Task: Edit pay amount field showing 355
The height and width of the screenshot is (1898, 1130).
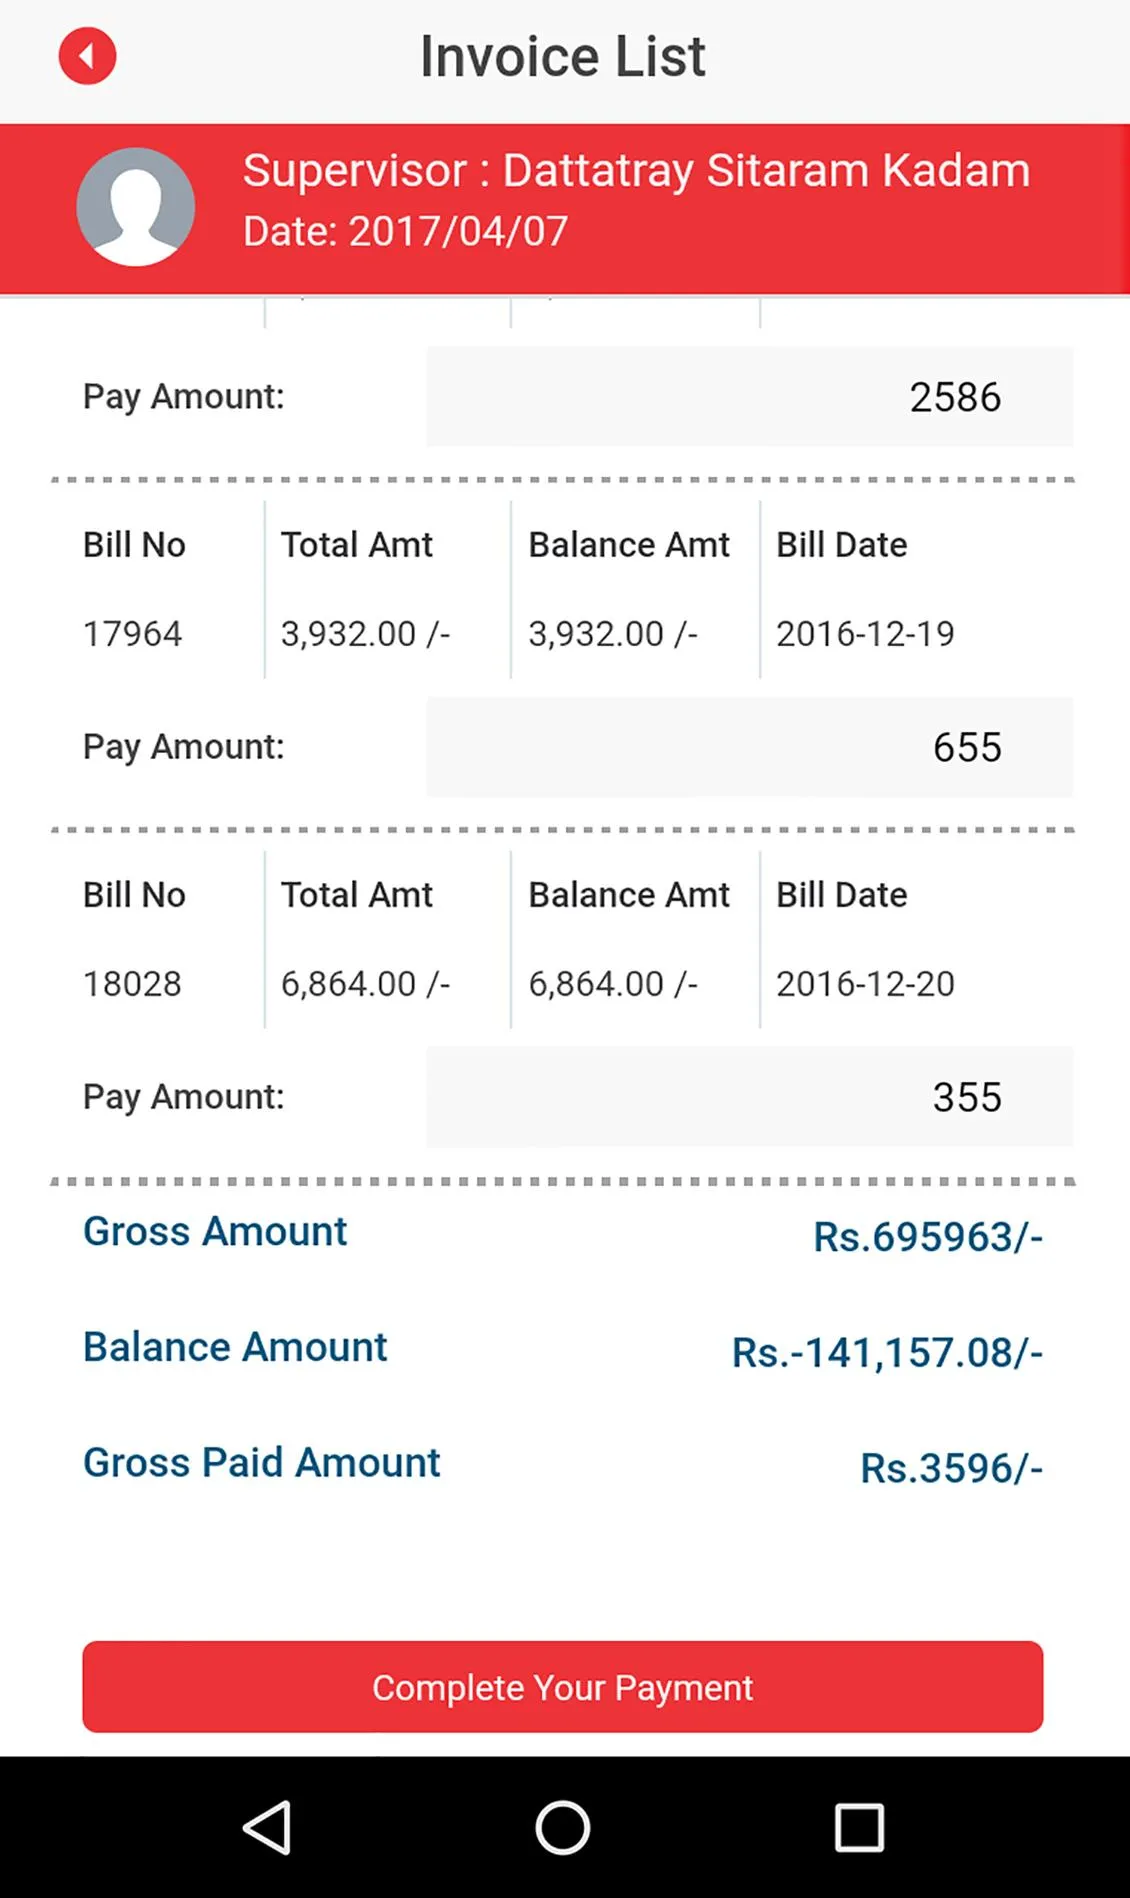Action: [750, 1097]
